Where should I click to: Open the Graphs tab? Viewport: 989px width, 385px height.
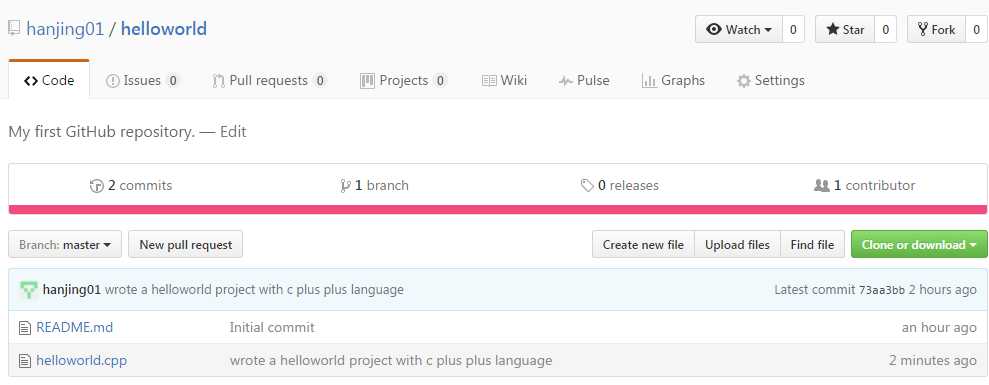[673, 81]
